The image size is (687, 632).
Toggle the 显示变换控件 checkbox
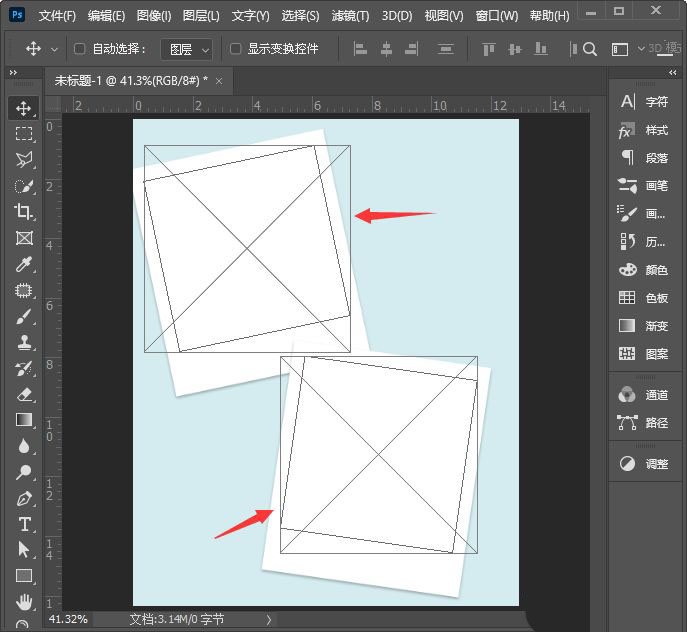click(x=236, y=49)
